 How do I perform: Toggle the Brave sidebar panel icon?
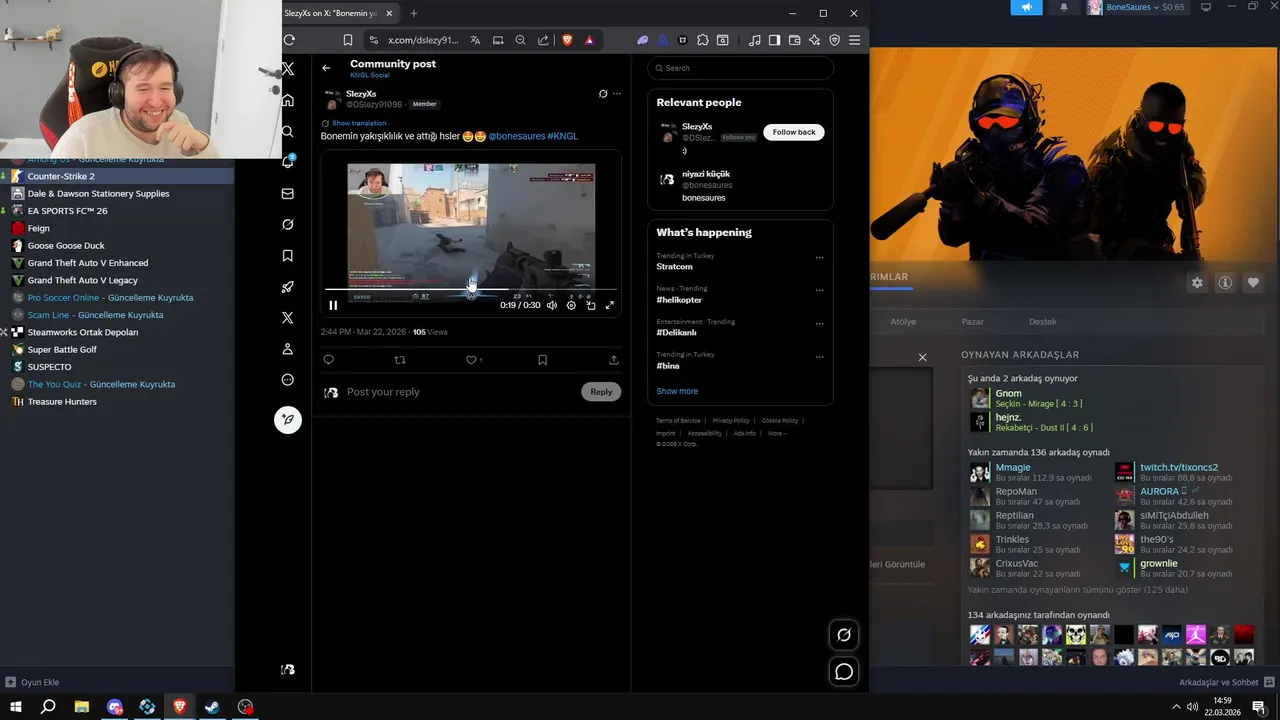775,40
